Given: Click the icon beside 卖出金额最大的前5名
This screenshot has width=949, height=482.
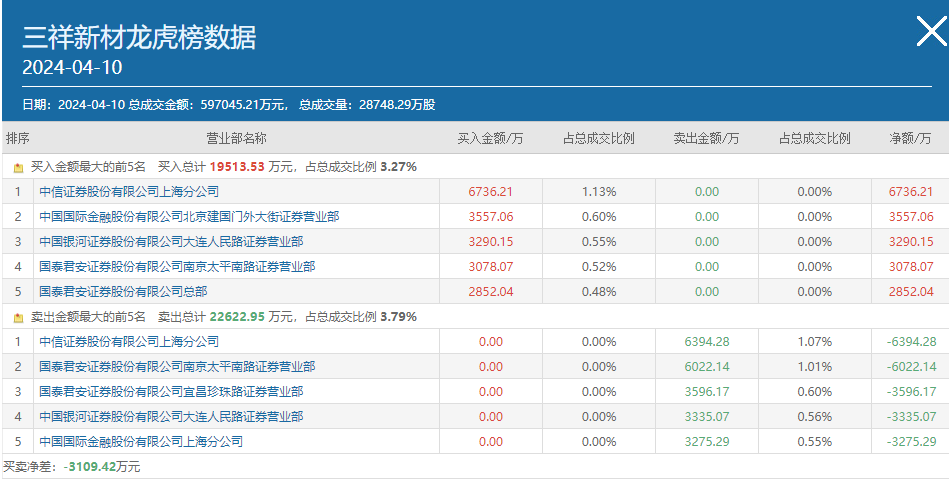Looking at the screenshot, I should tap(19, 317).
